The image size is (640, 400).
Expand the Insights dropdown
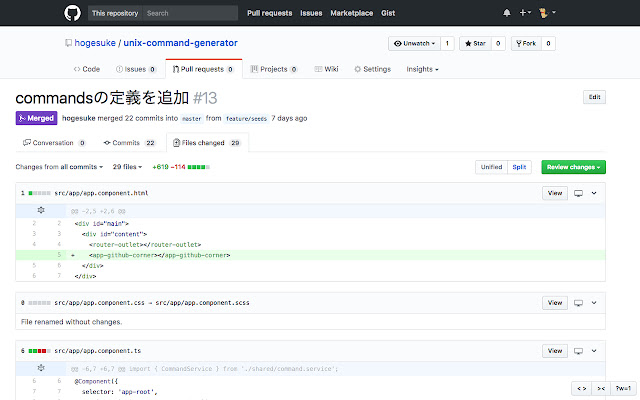(x=422, y=69)
